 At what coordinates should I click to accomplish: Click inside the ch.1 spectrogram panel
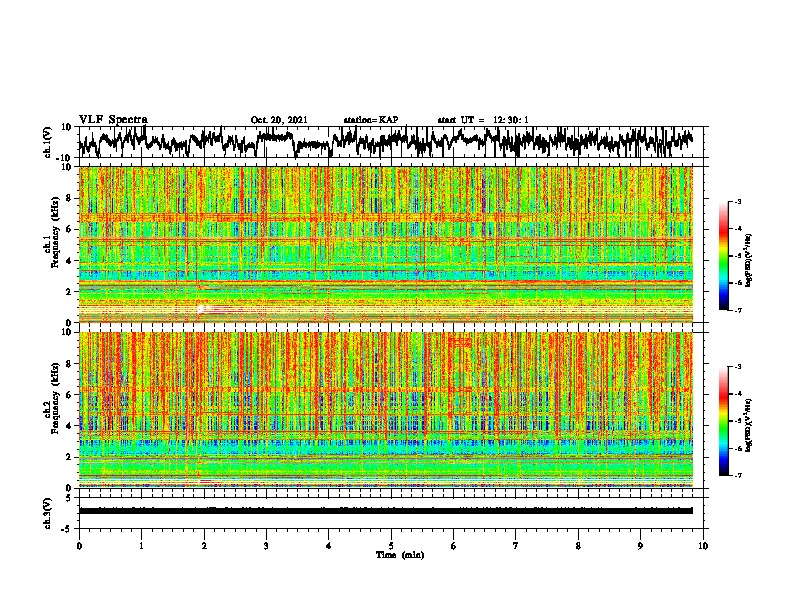[x=385, y=244]
